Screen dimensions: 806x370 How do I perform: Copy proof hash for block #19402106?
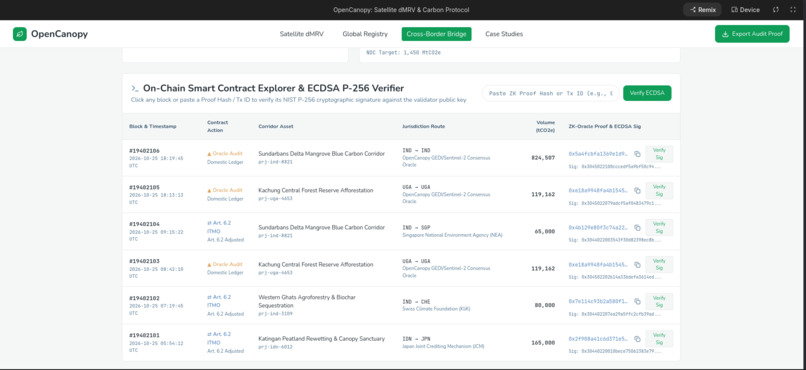click(637, 154)
